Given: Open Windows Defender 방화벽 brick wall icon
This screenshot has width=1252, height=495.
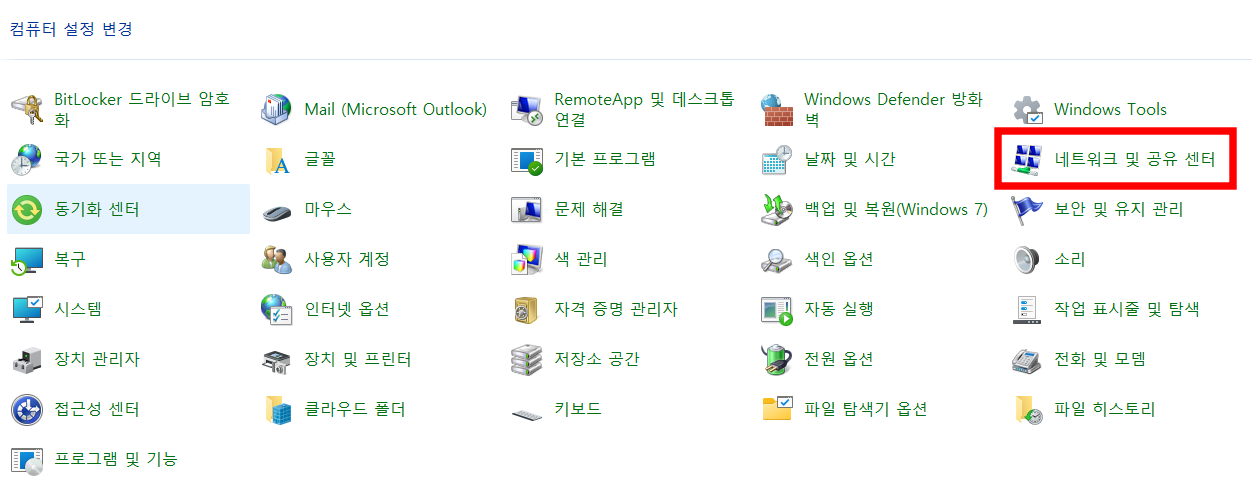Looking at the screenshot, I should pyautogui.click(x=777, y=109).
